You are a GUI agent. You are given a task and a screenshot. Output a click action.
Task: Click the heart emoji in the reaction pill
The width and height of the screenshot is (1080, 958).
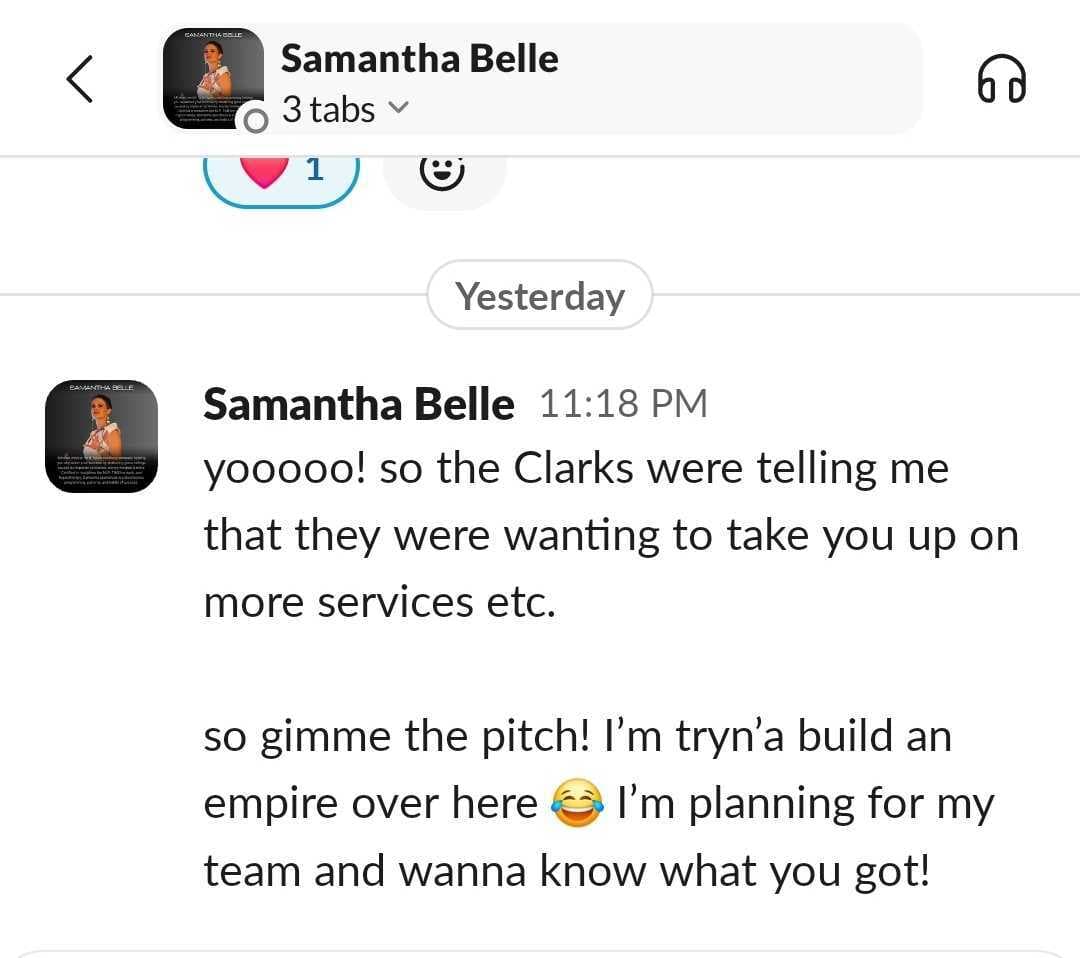[x=264, y=171]
